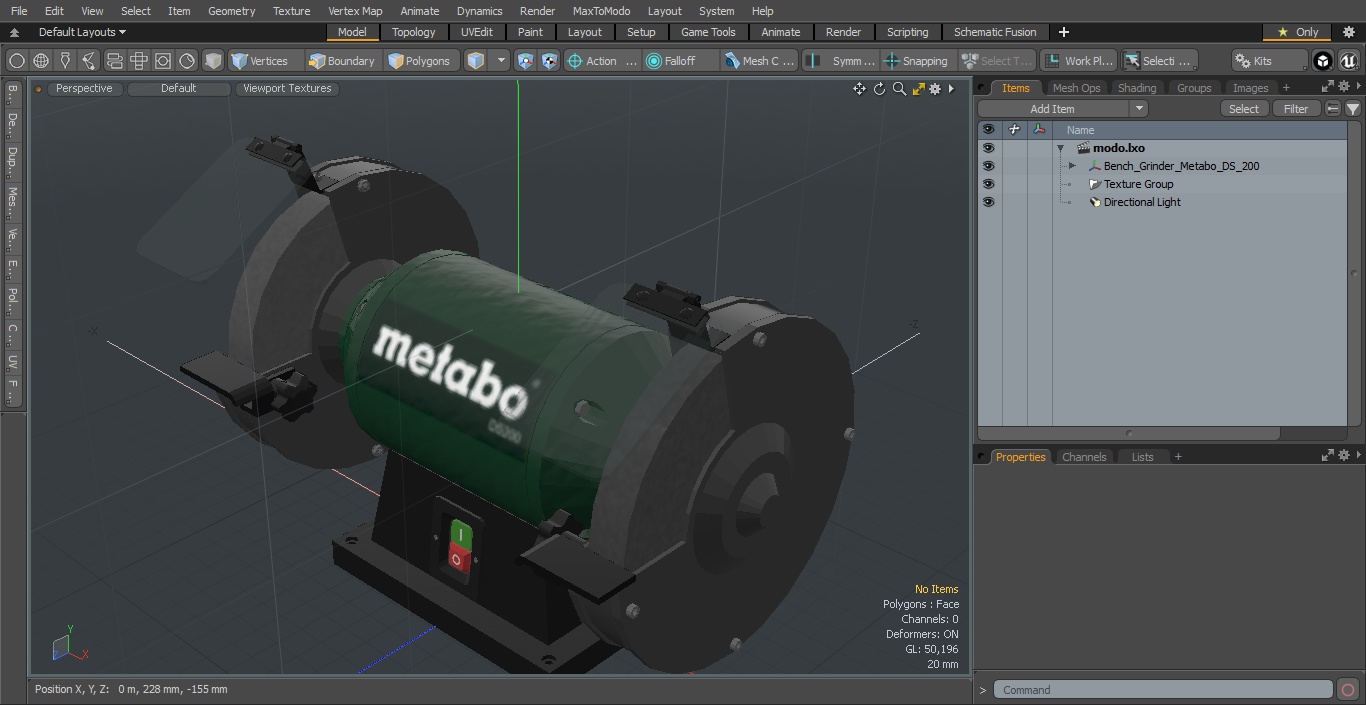Click the Filter button

[1296, 109]
